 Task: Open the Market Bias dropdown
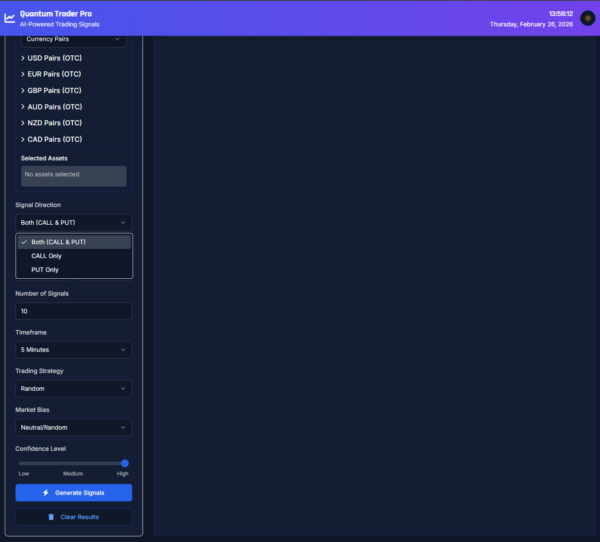tap(74, 427)
